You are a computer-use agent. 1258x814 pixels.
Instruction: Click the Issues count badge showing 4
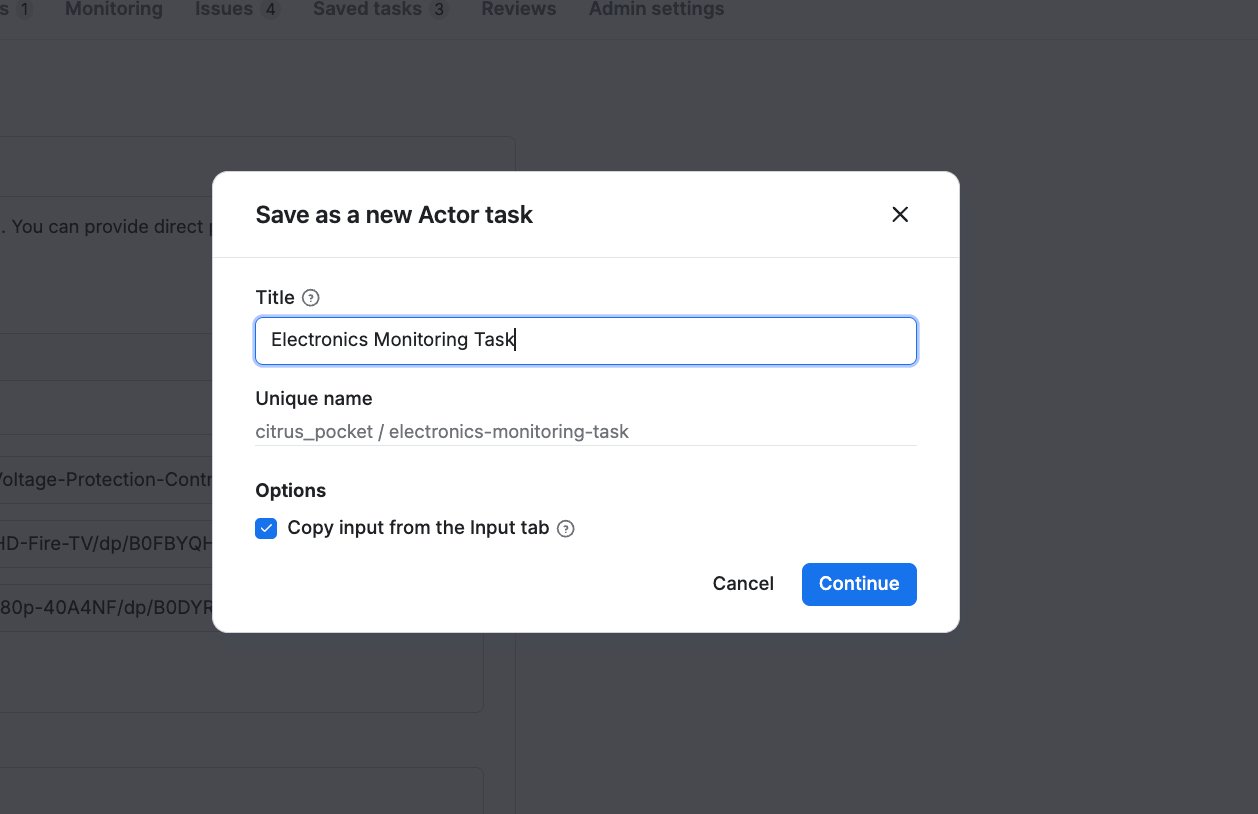click(270, 10)
